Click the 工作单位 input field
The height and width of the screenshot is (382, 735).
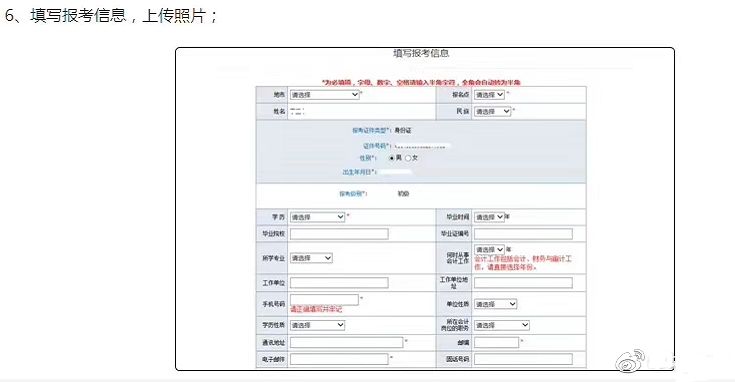point(339,283)
